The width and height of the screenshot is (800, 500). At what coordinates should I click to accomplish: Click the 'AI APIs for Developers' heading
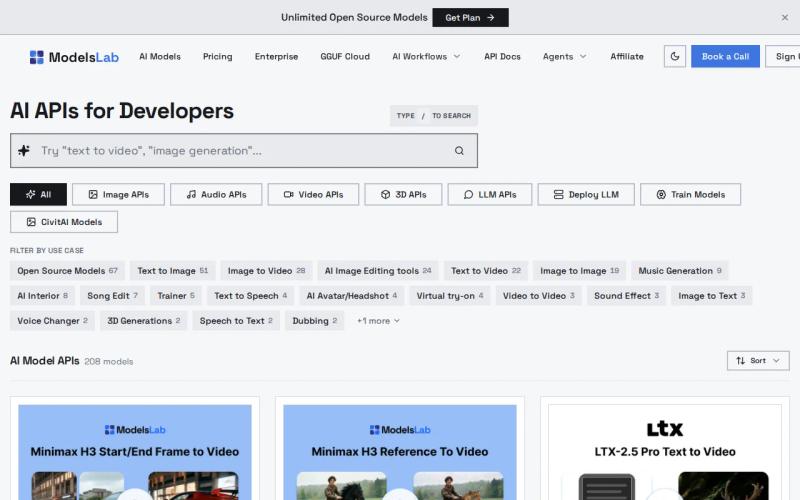tap(122, 111)
